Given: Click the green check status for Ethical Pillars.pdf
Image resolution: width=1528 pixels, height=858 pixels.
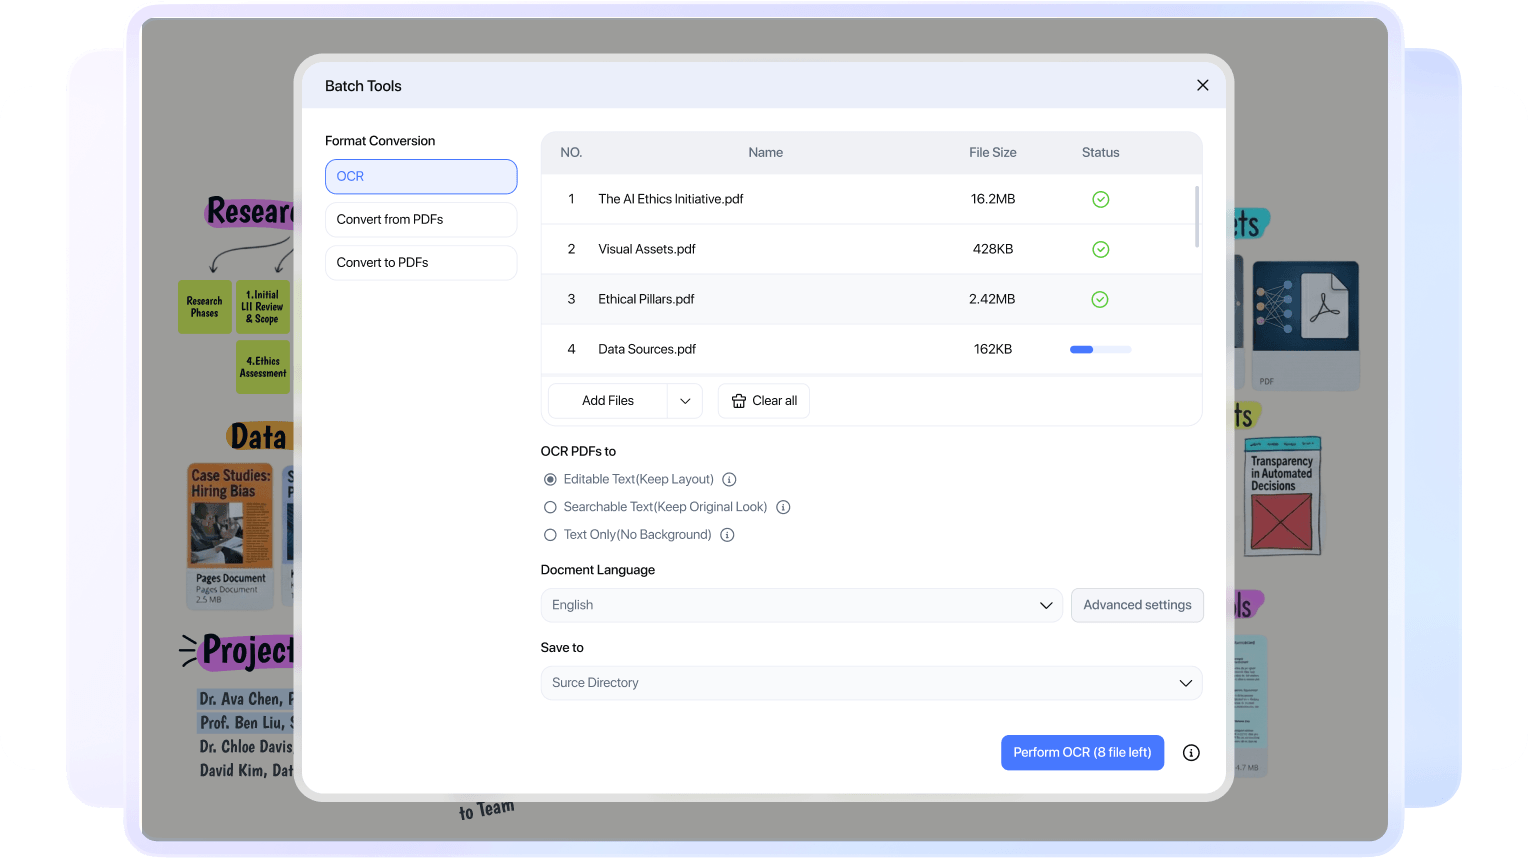Looking at the screenshot, I should pos(1100,299).
